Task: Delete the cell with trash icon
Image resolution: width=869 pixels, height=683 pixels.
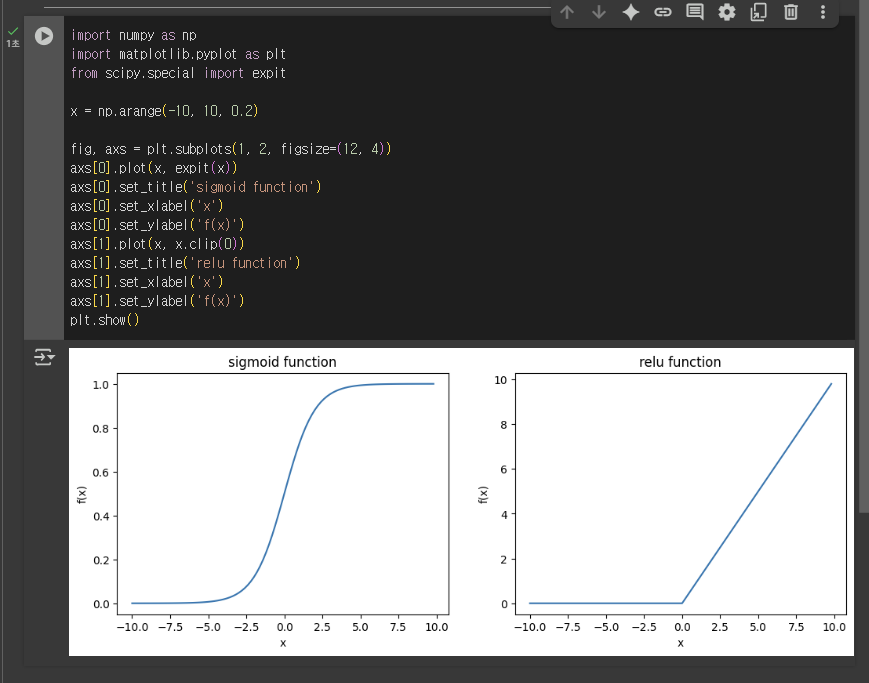Action: click(x=791, y=12)
